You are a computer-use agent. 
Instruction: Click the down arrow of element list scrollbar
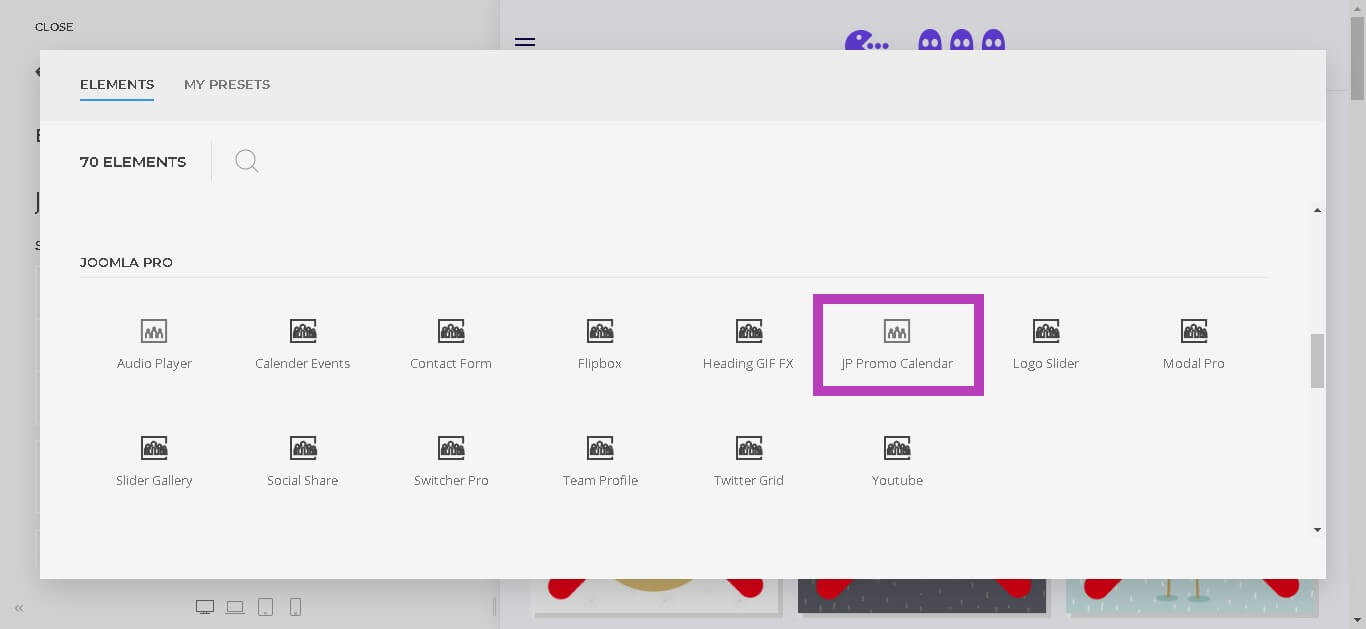pyautogui.click(x=1317, y=530)
